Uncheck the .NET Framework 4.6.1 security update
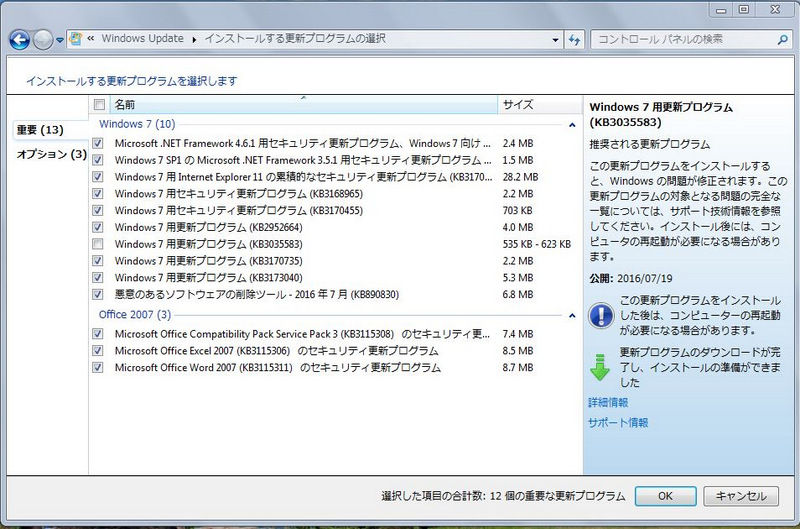This screenshot has height=529, width=800. coord(98,143)
